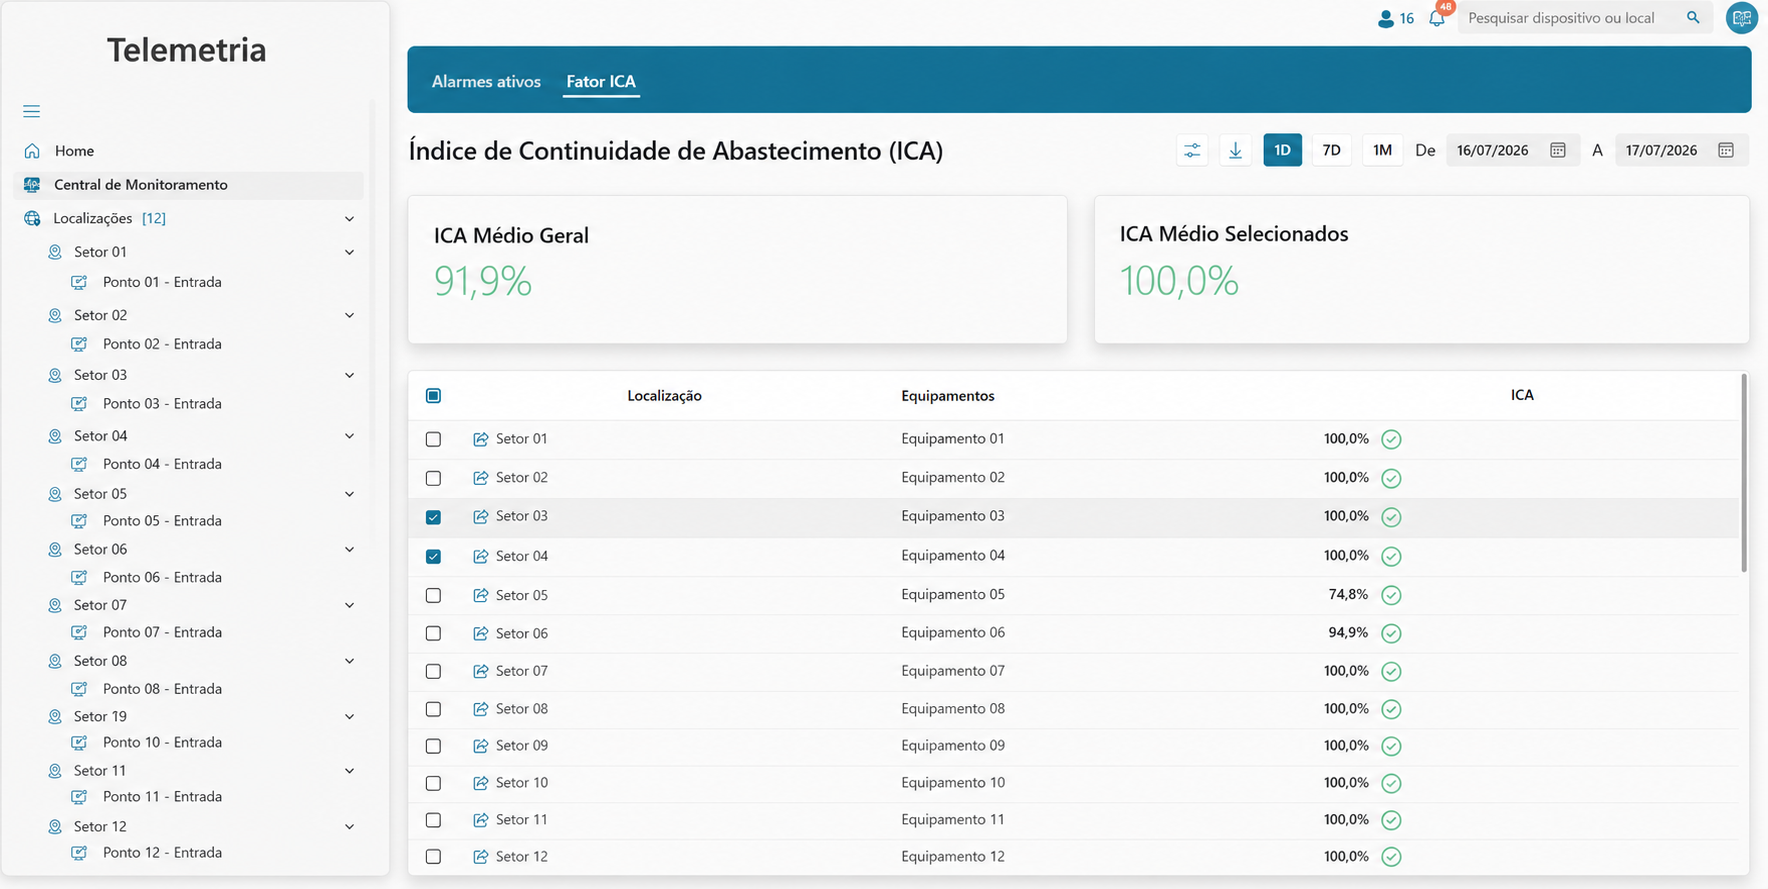Click the 74,8% ICA value

tap(1348, 594)
